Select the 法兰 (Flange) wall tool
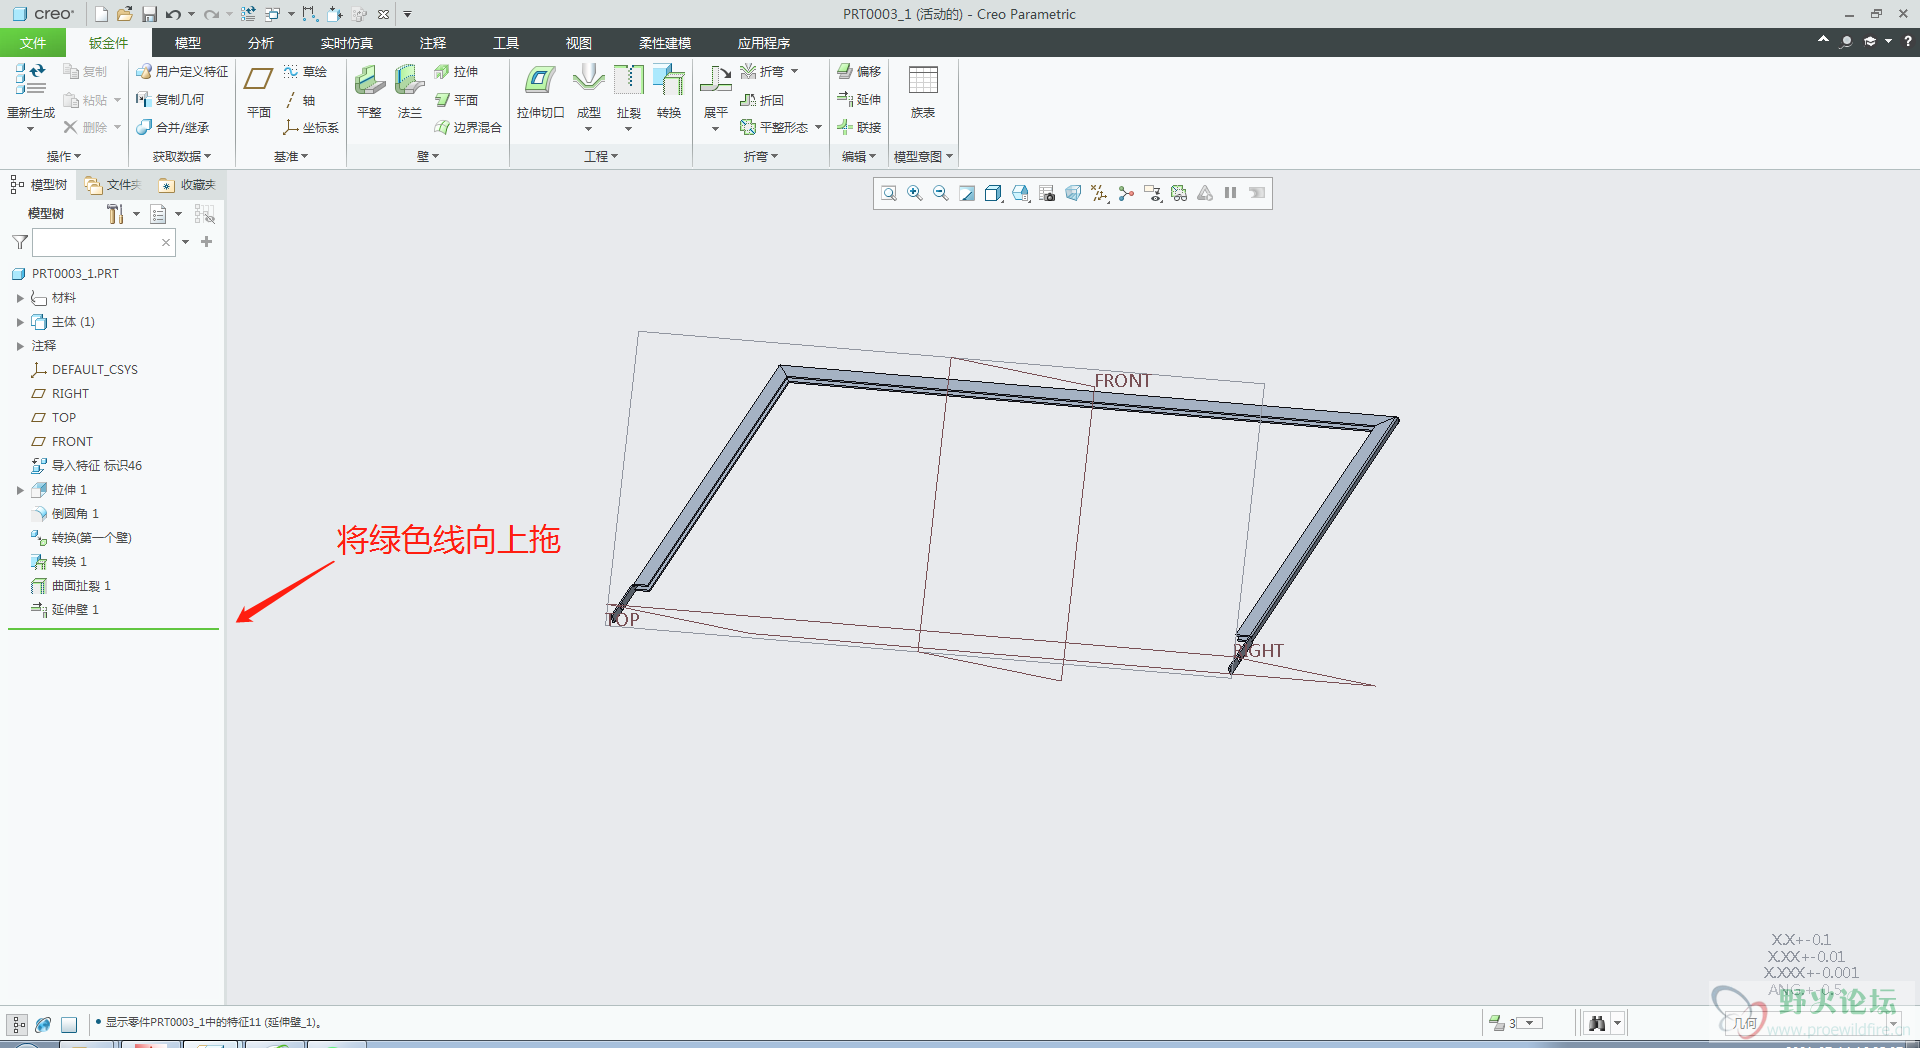 coord(409,81)
